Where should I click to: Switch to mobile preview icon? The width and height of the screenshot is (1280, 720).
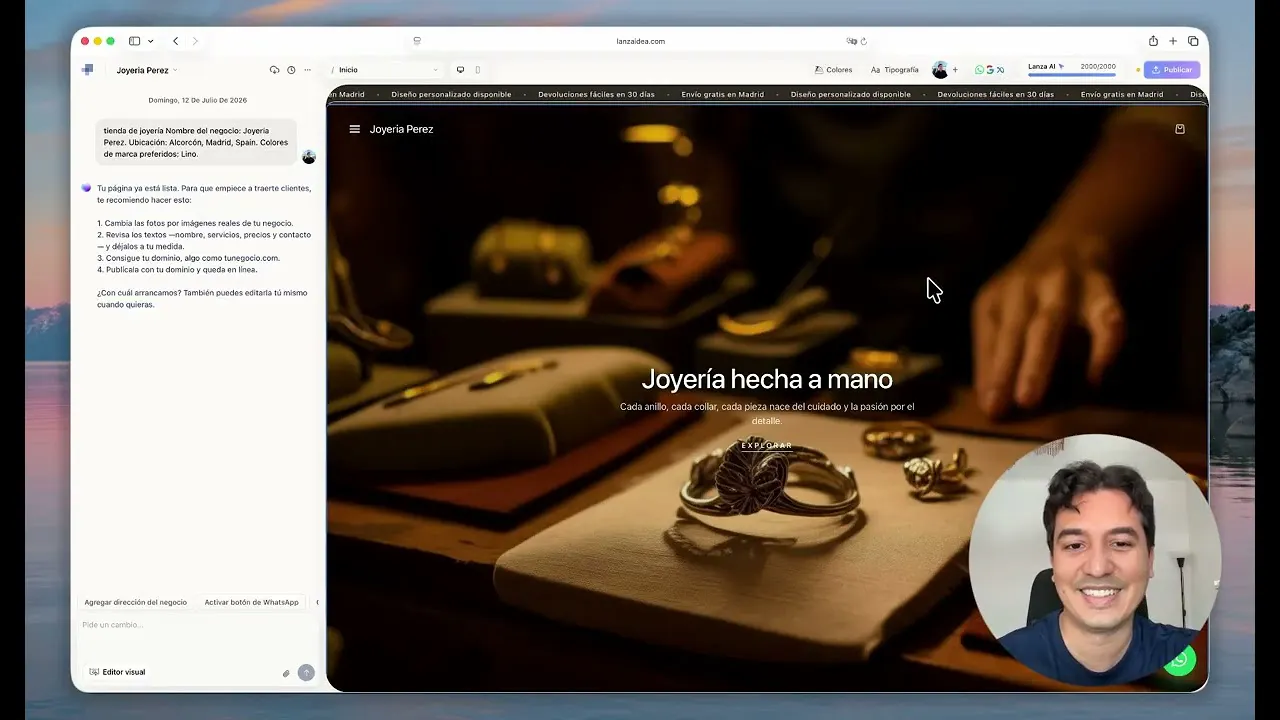click(478, 70)
